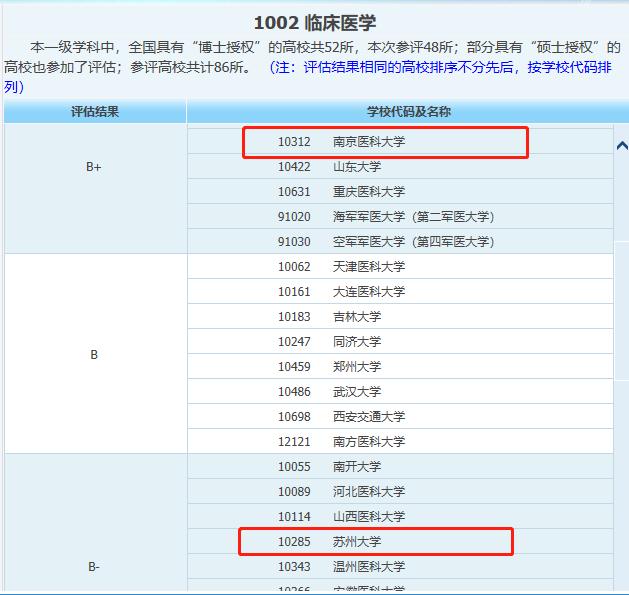Click the blue note about 评估结果相同的高校排序
629x595 pixels.
(308, 77)
